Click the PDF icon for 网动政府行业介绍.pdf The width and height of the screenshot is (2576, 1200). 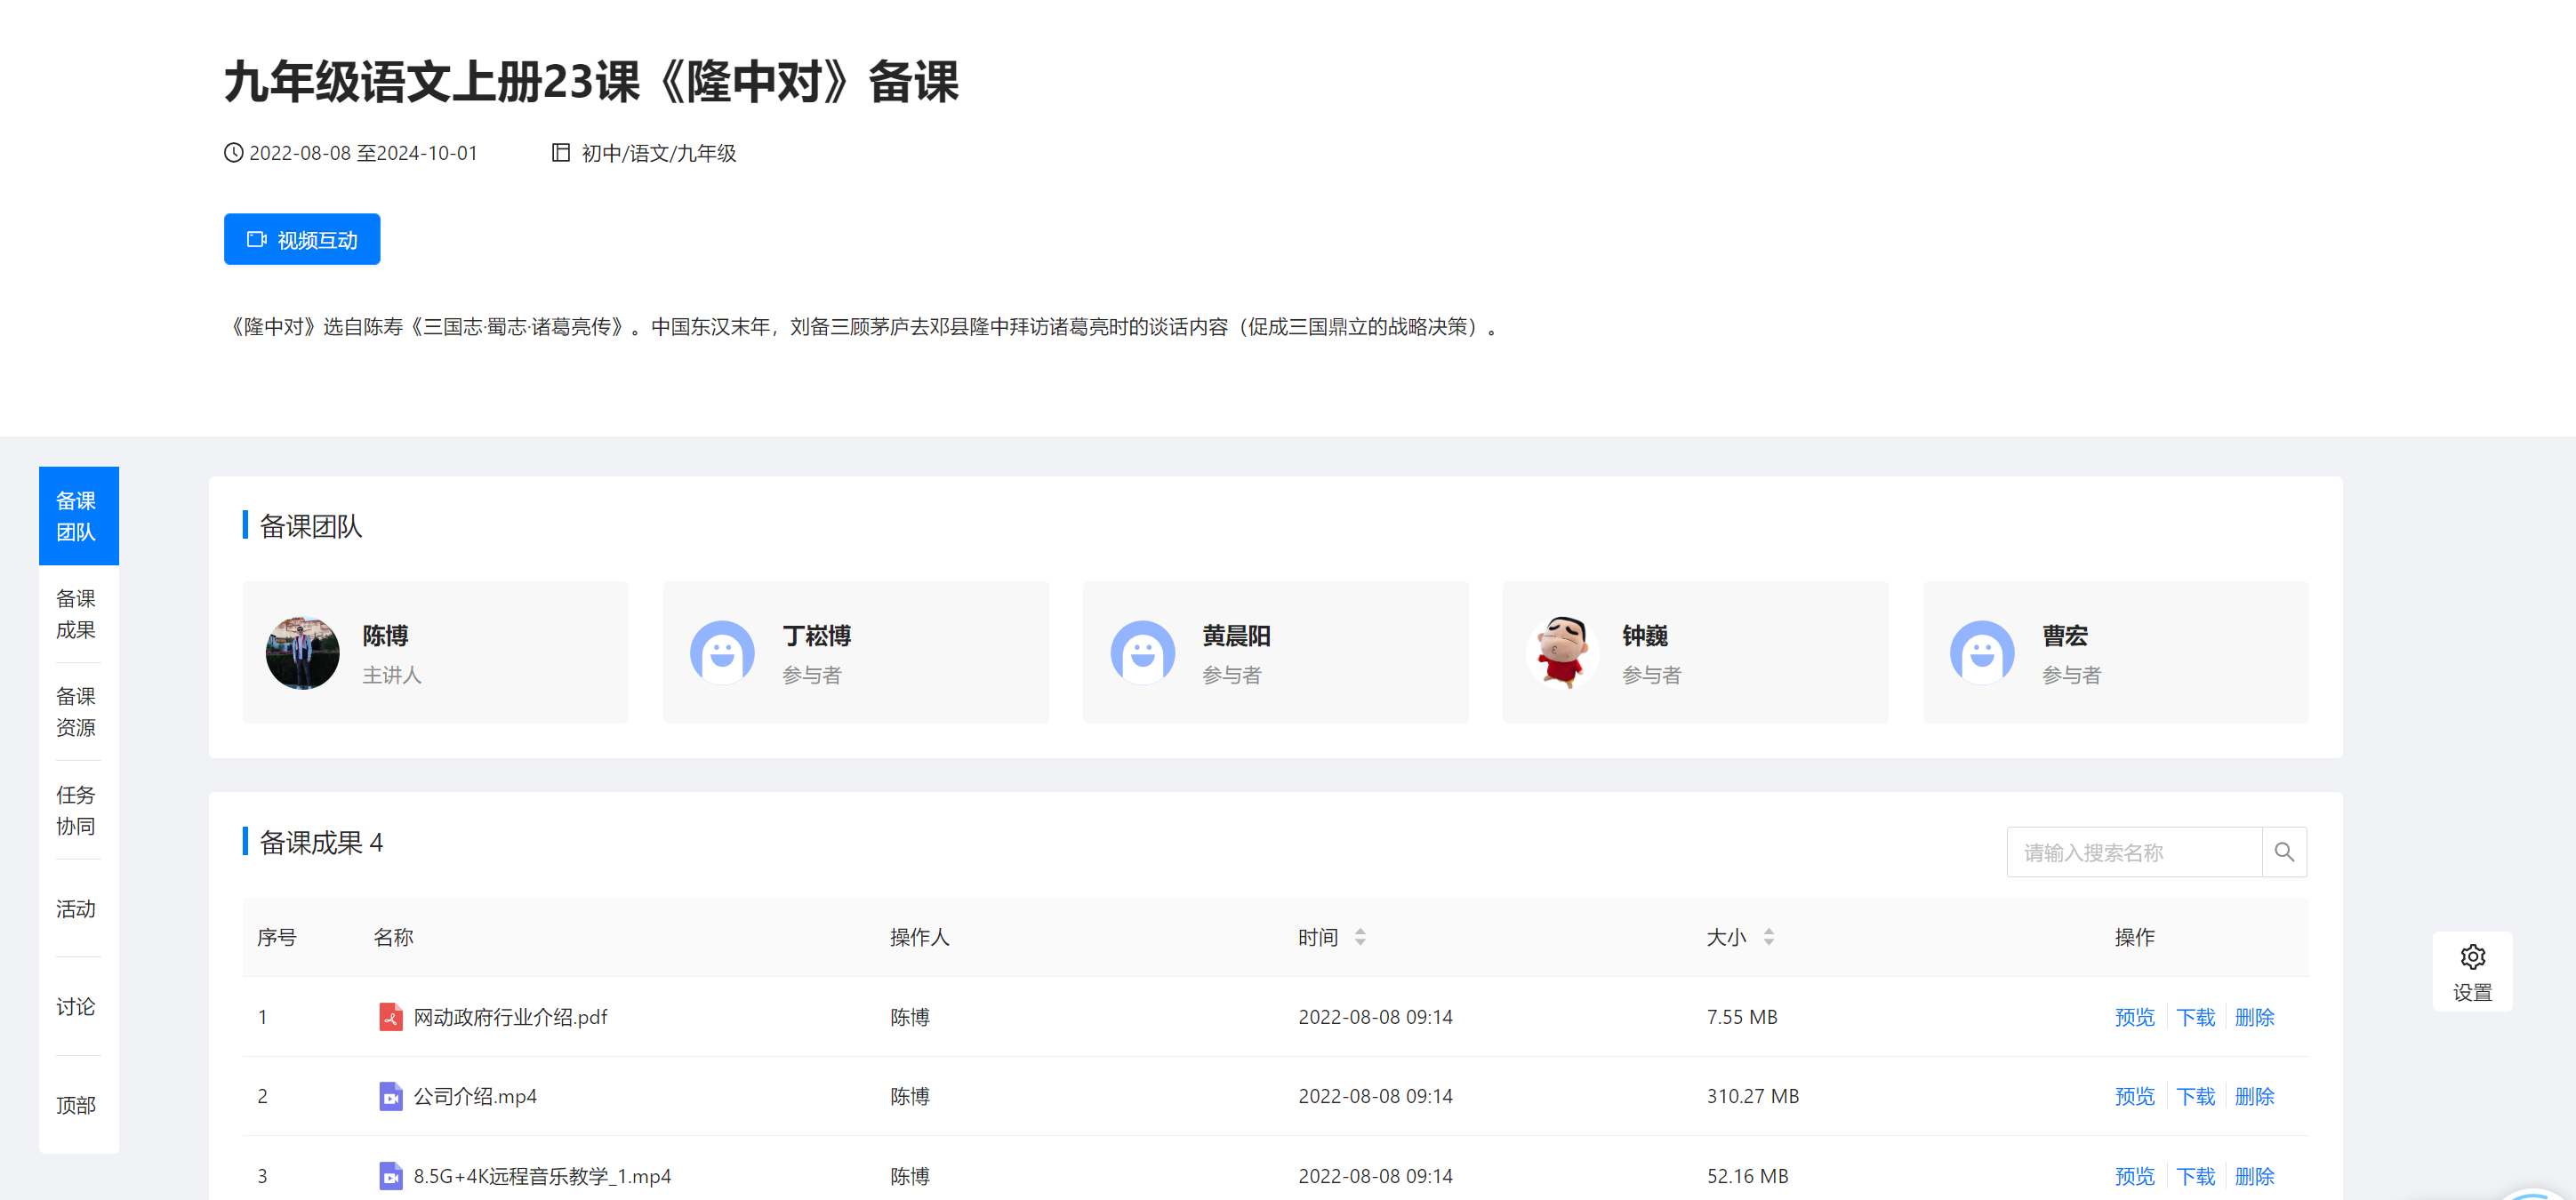click(x=390, y=1017)
